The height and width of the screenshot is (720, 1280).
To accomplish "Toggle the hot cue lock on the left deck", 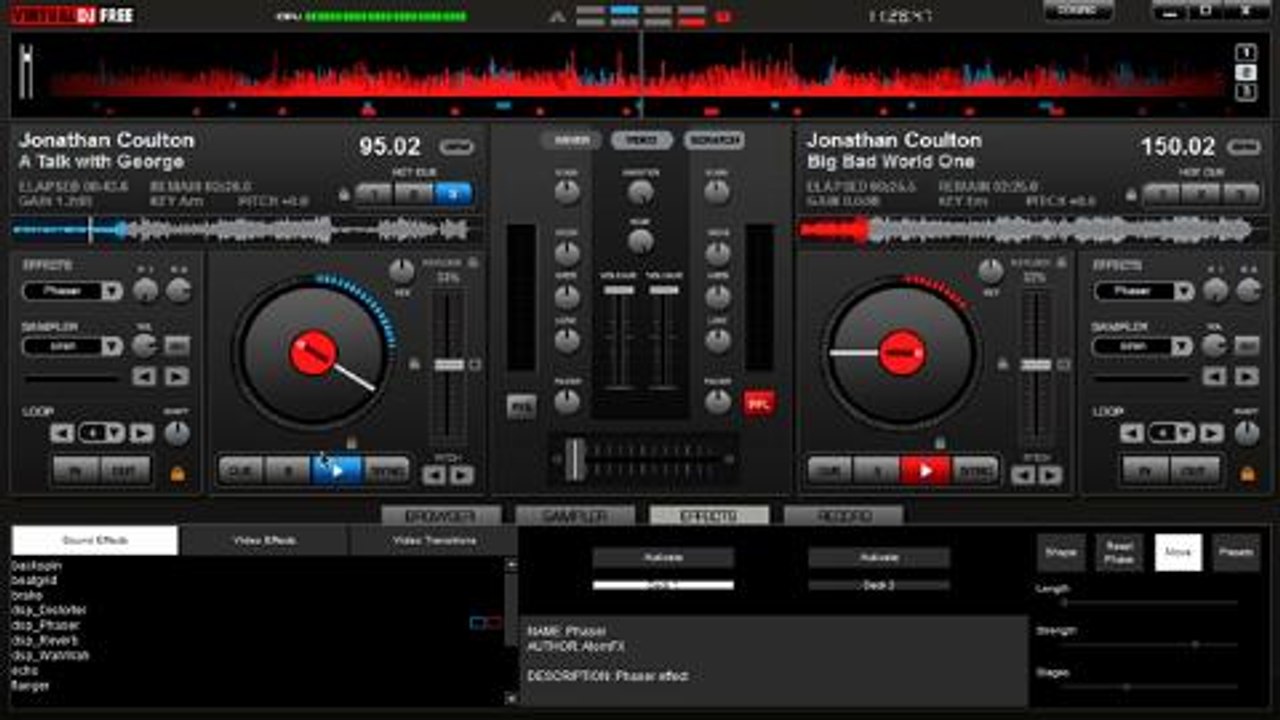I will (345, 194).
